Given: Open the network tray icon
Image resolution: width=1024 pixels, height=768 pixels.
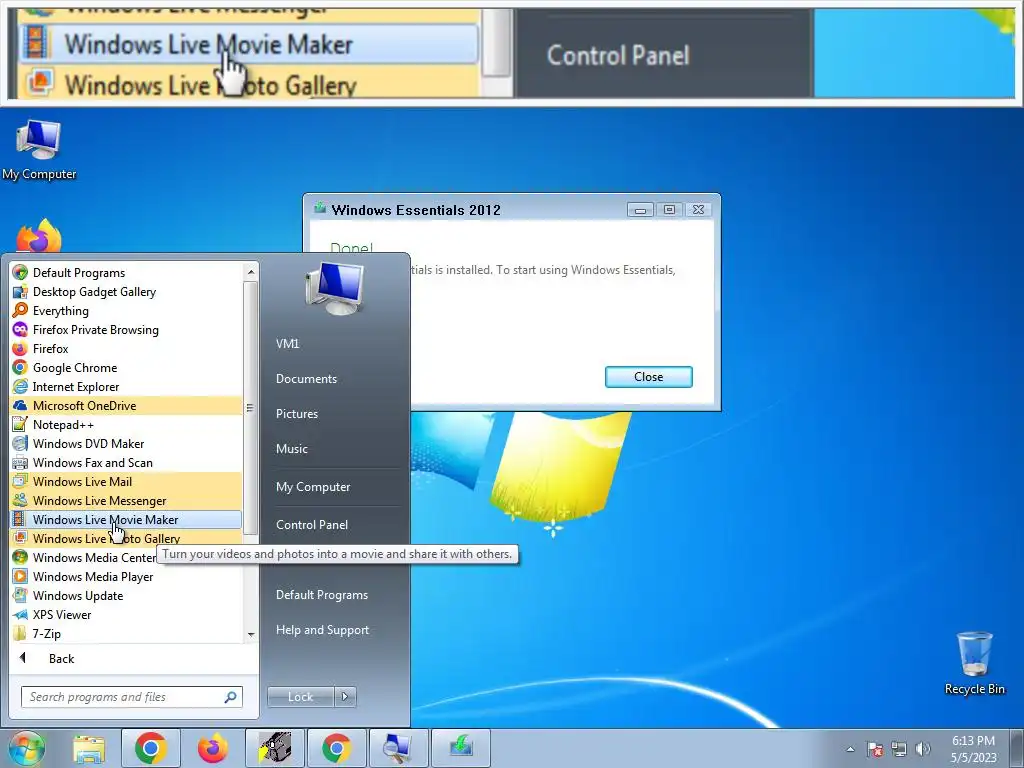Looking at the screenshot, I should click(899, 749).
